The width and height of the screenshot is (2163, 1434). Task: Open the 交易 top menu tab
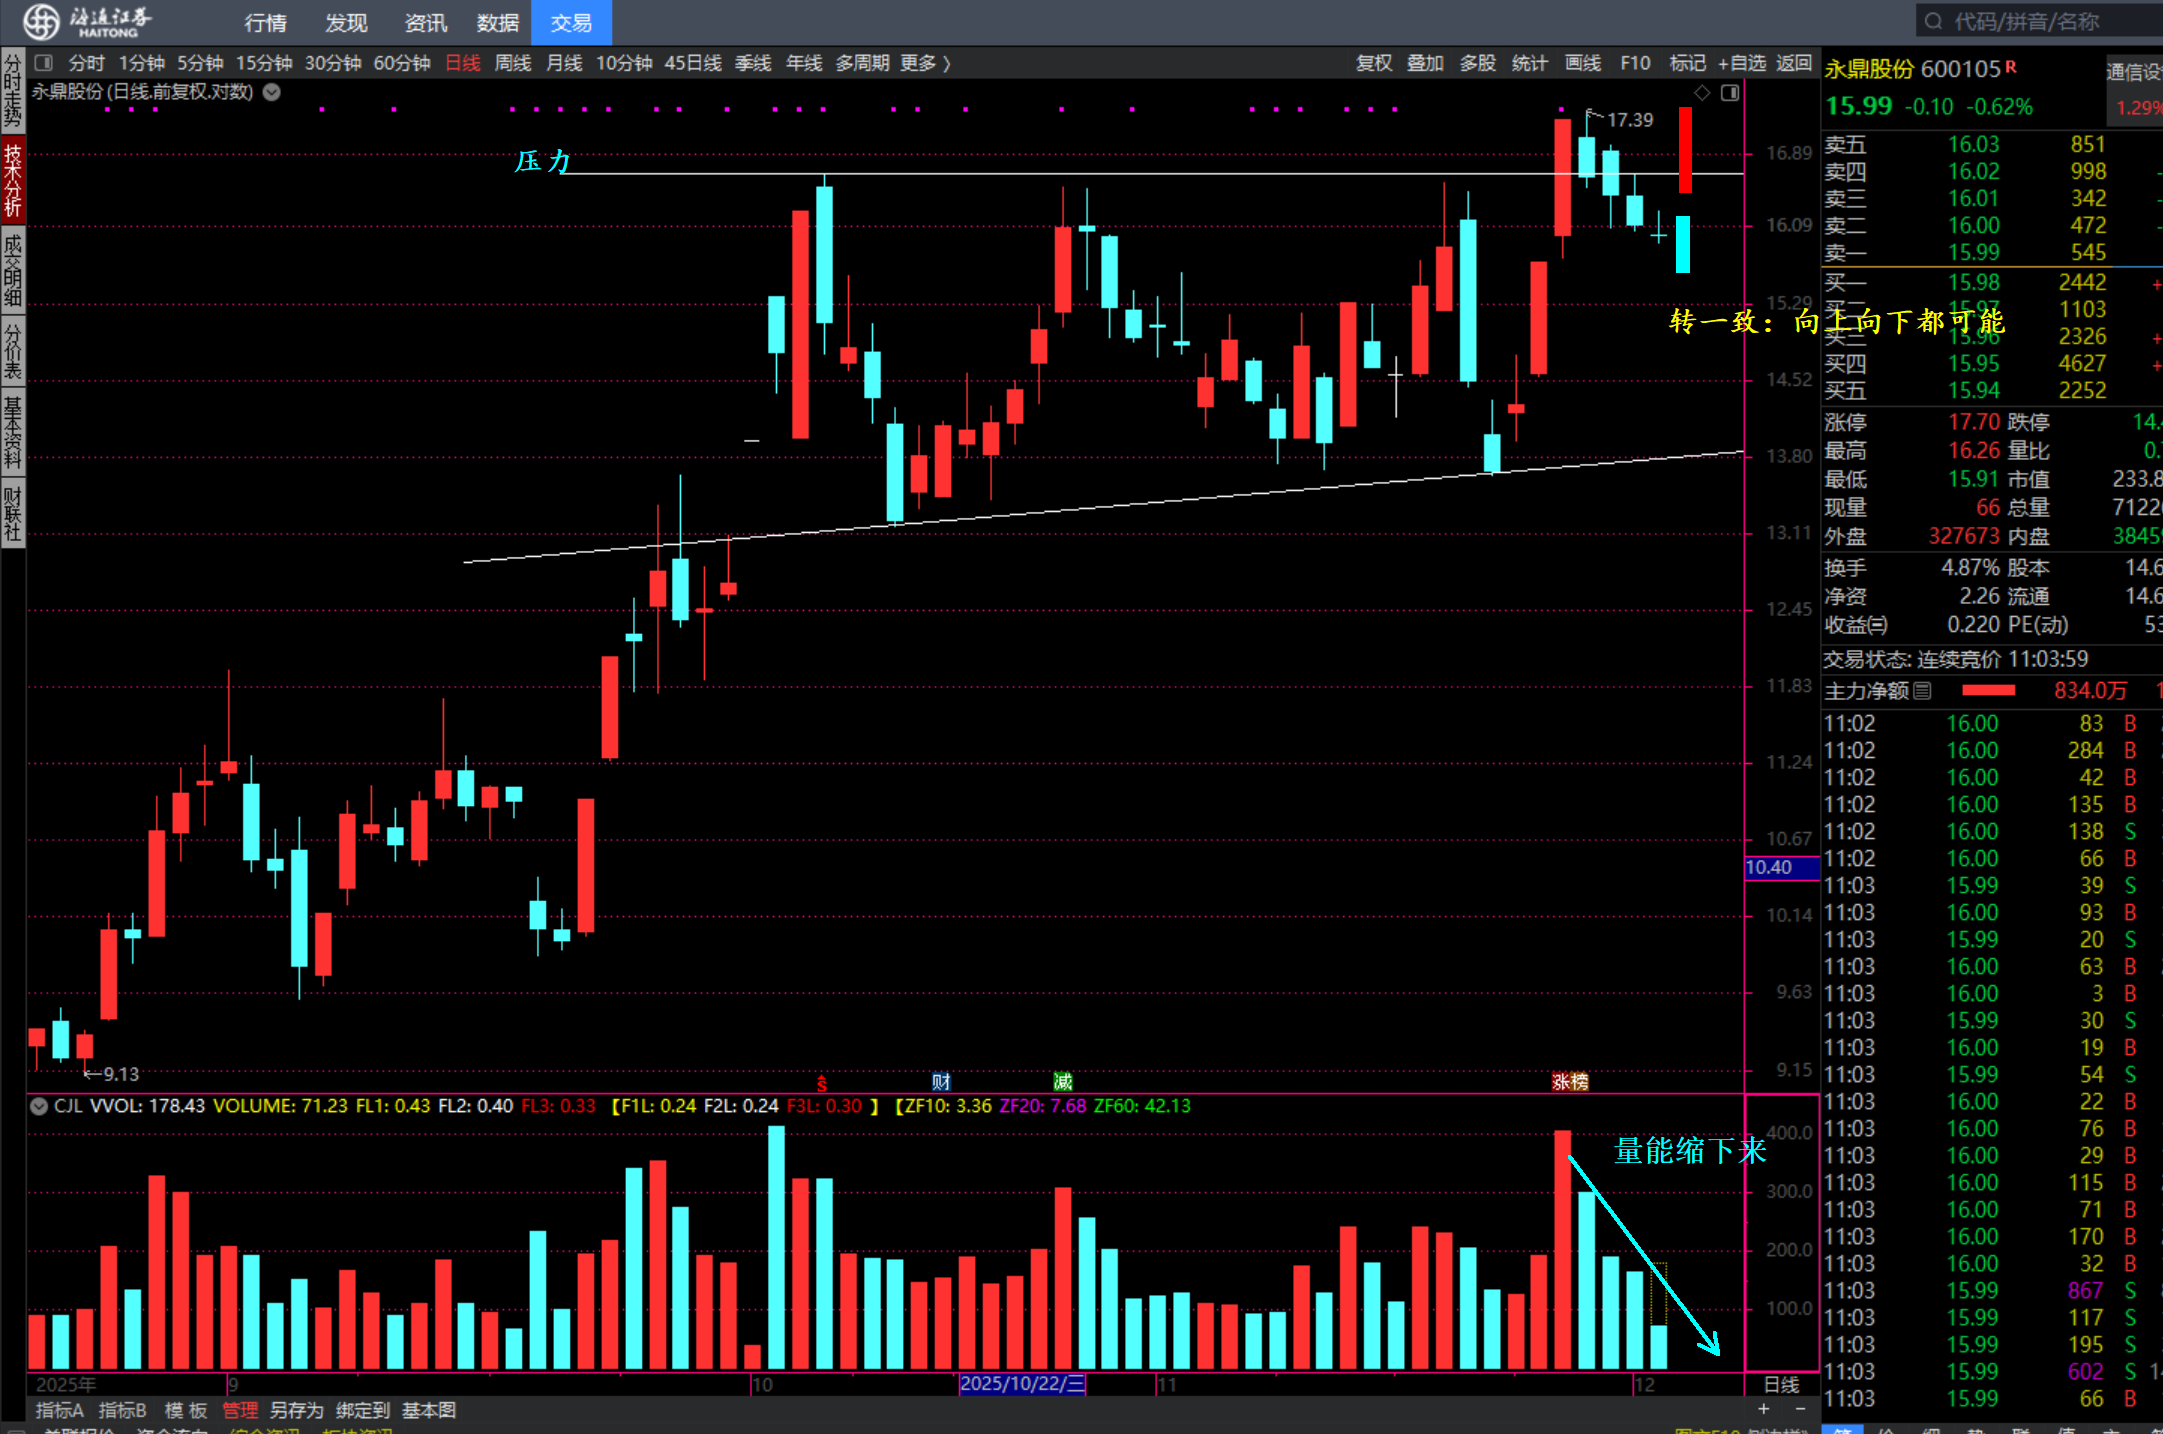point(571,22)
